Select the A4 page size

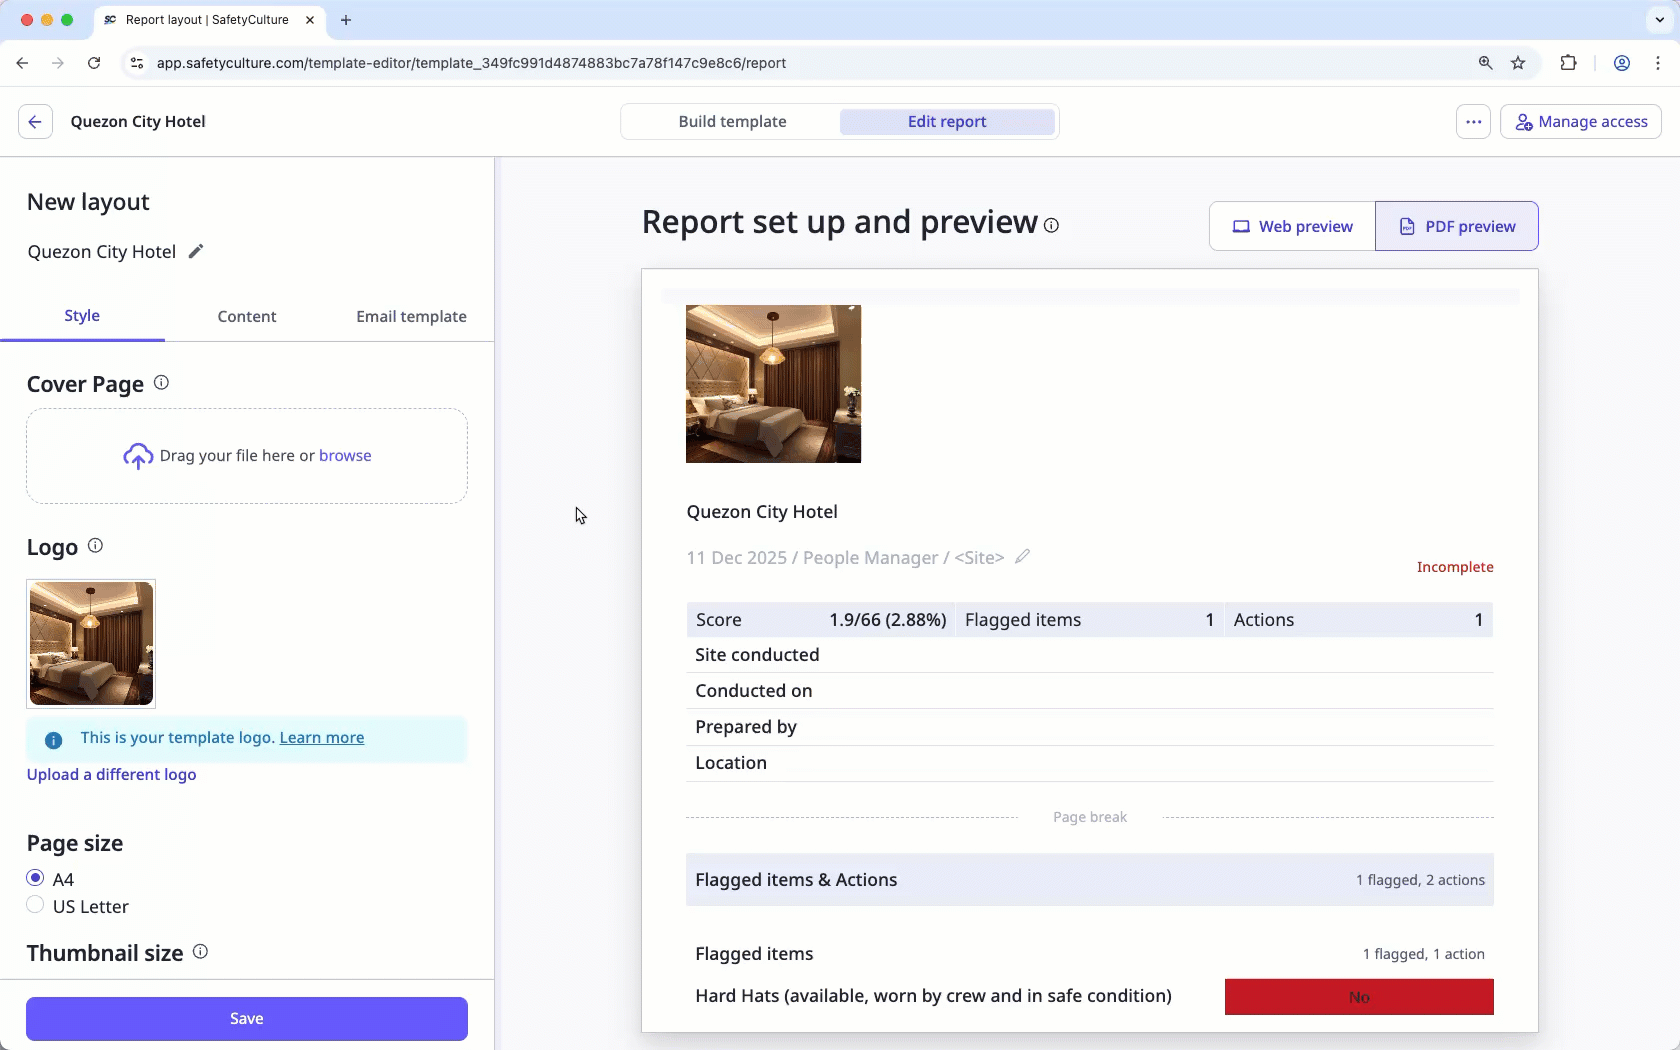pos(36,878)
